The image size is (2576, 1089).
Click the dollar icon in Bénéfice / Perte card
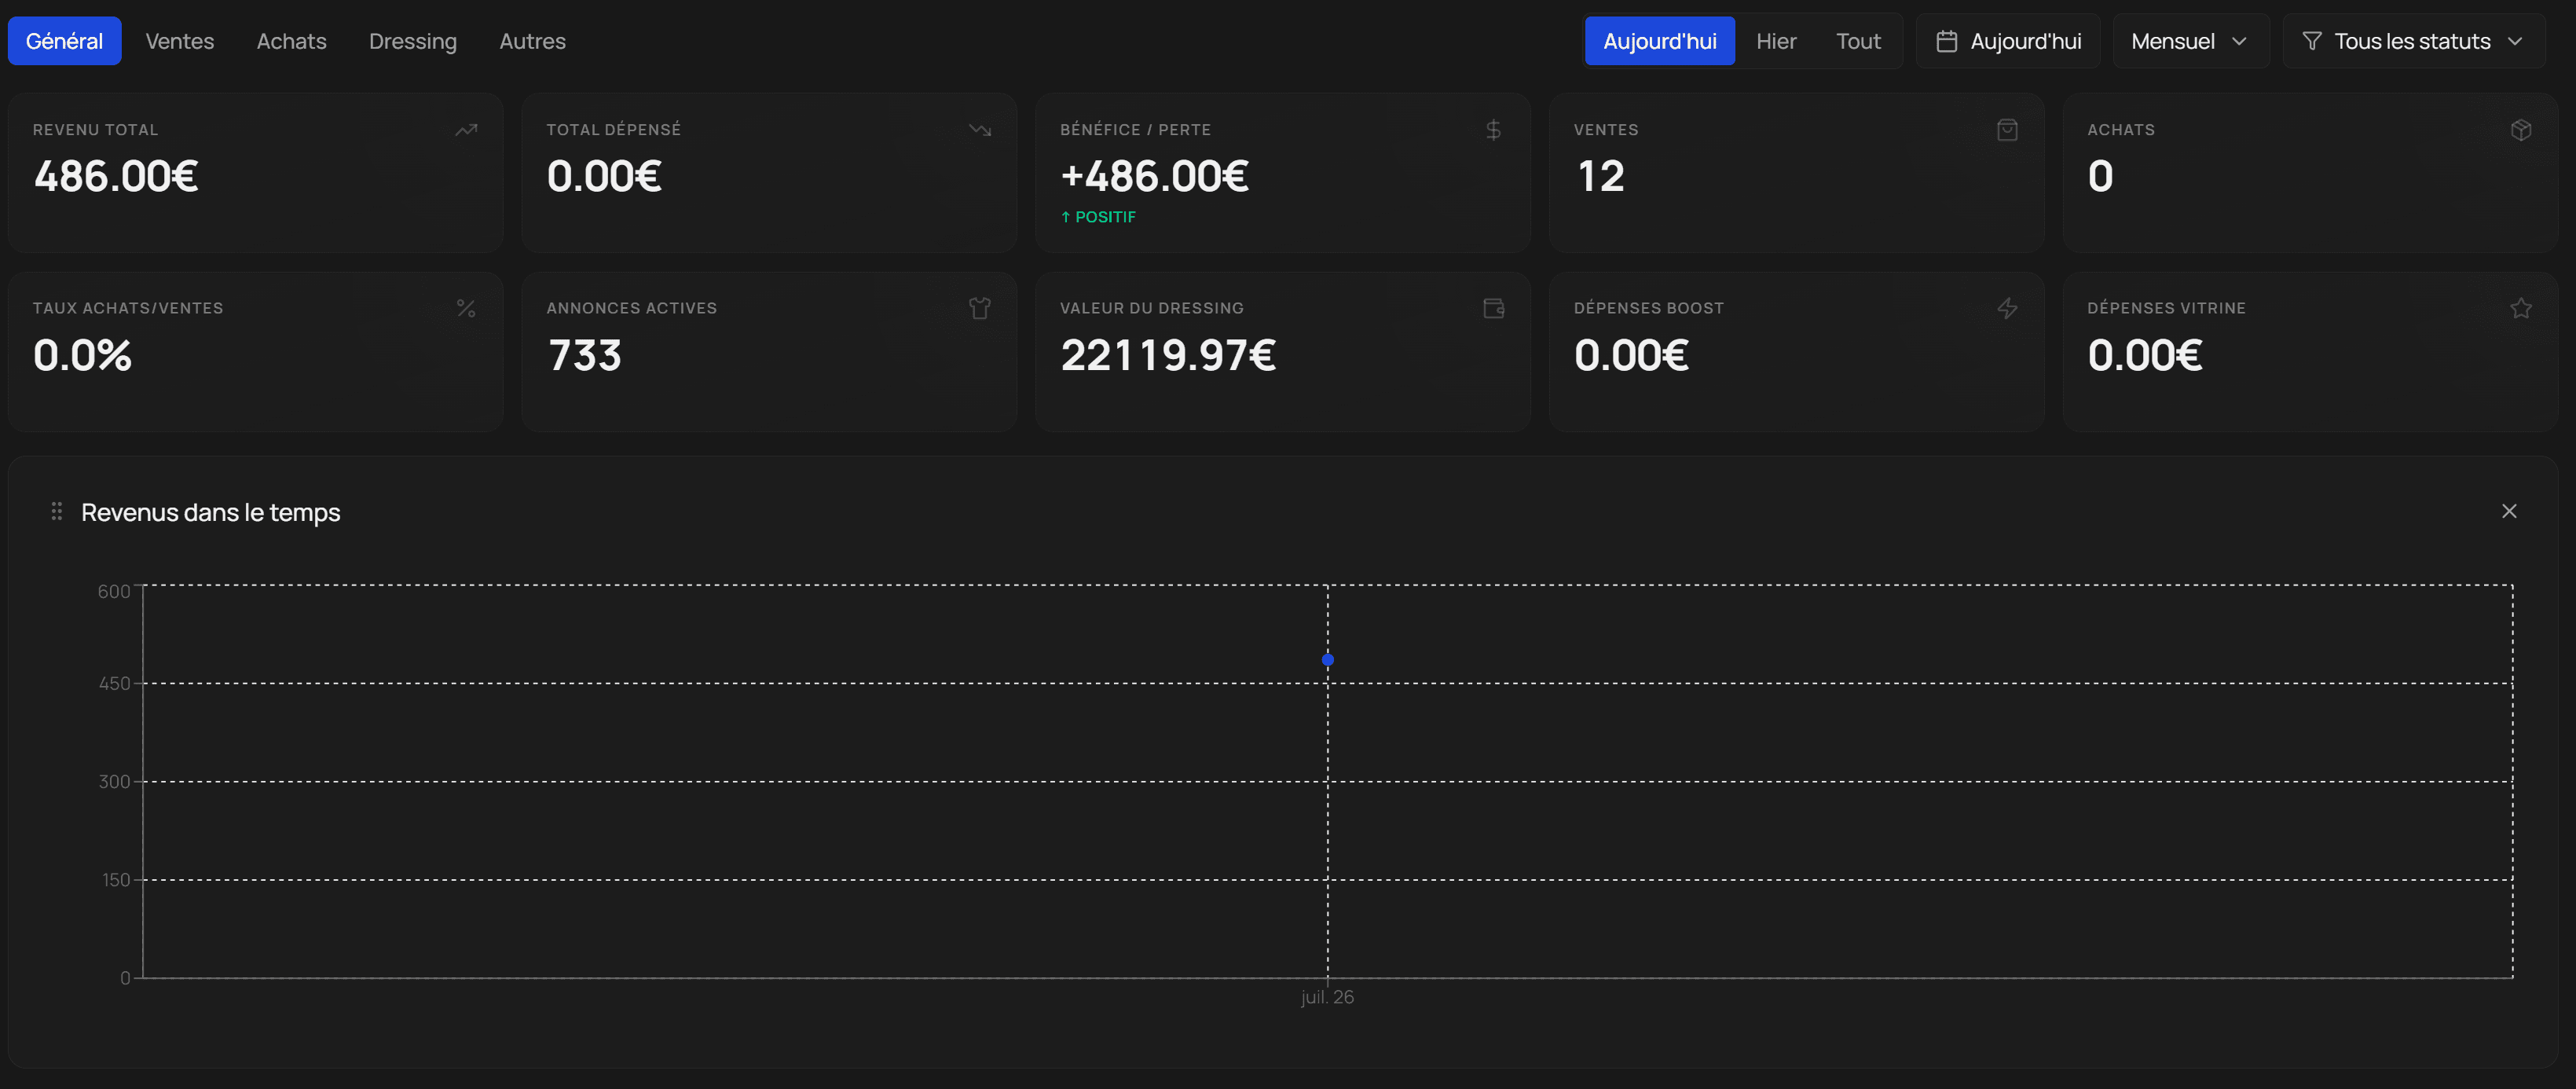[1493, 130]
